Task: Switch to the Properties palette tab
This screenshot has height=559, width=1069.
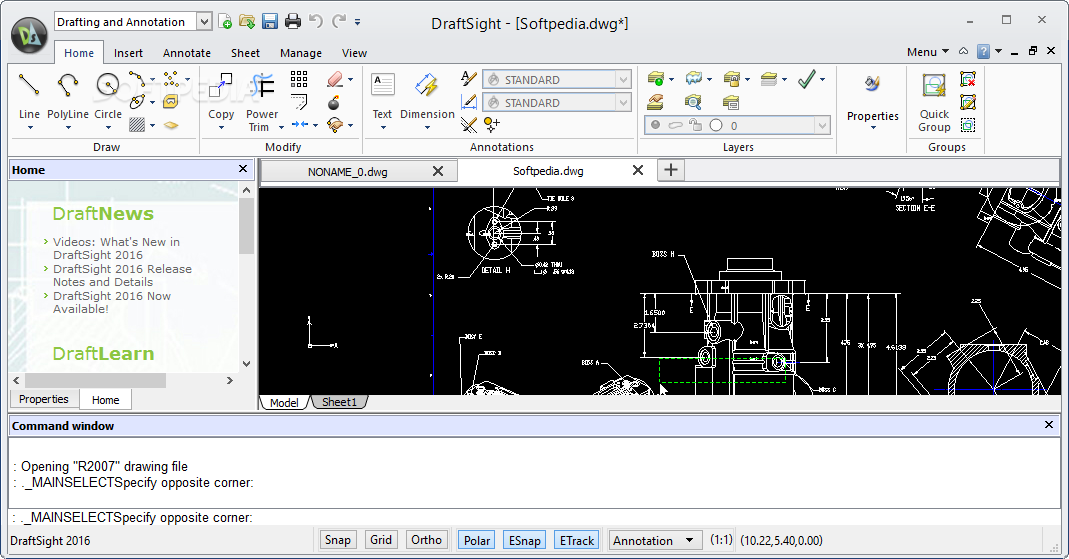Action: pos(44,399)
